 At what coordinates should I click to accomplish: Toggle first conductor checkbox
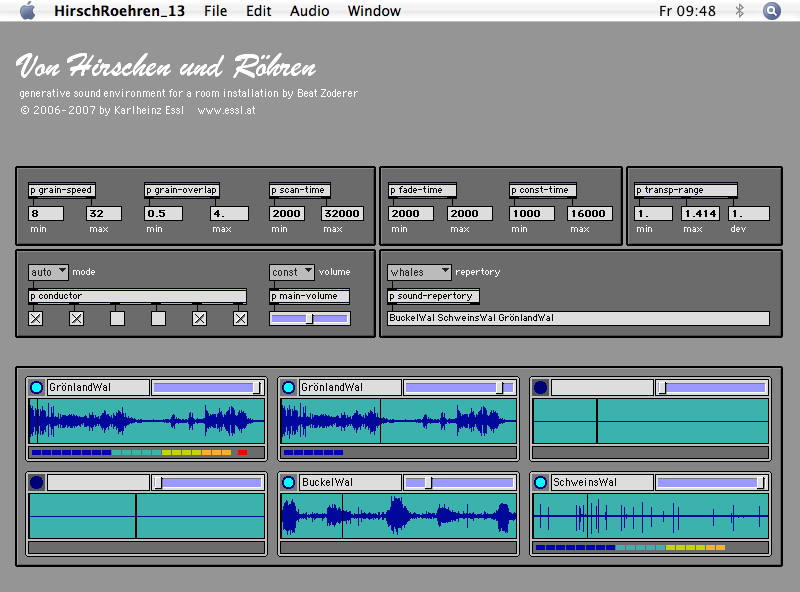pos(36,319)
